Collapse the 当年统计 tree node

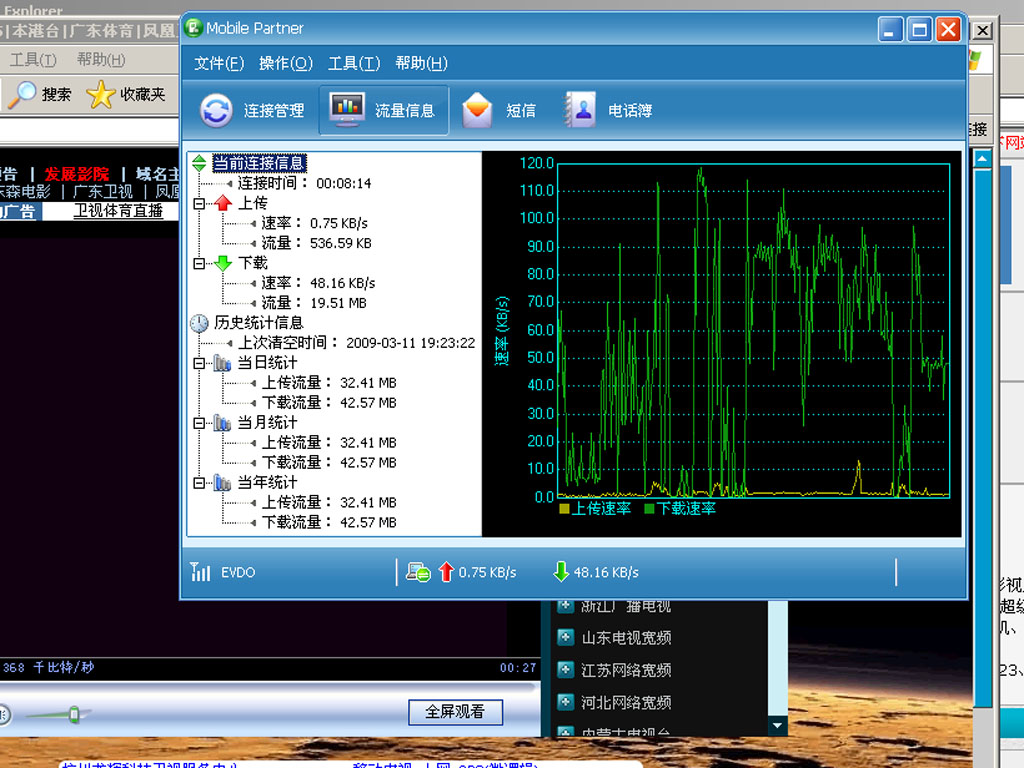click(199, 484)
